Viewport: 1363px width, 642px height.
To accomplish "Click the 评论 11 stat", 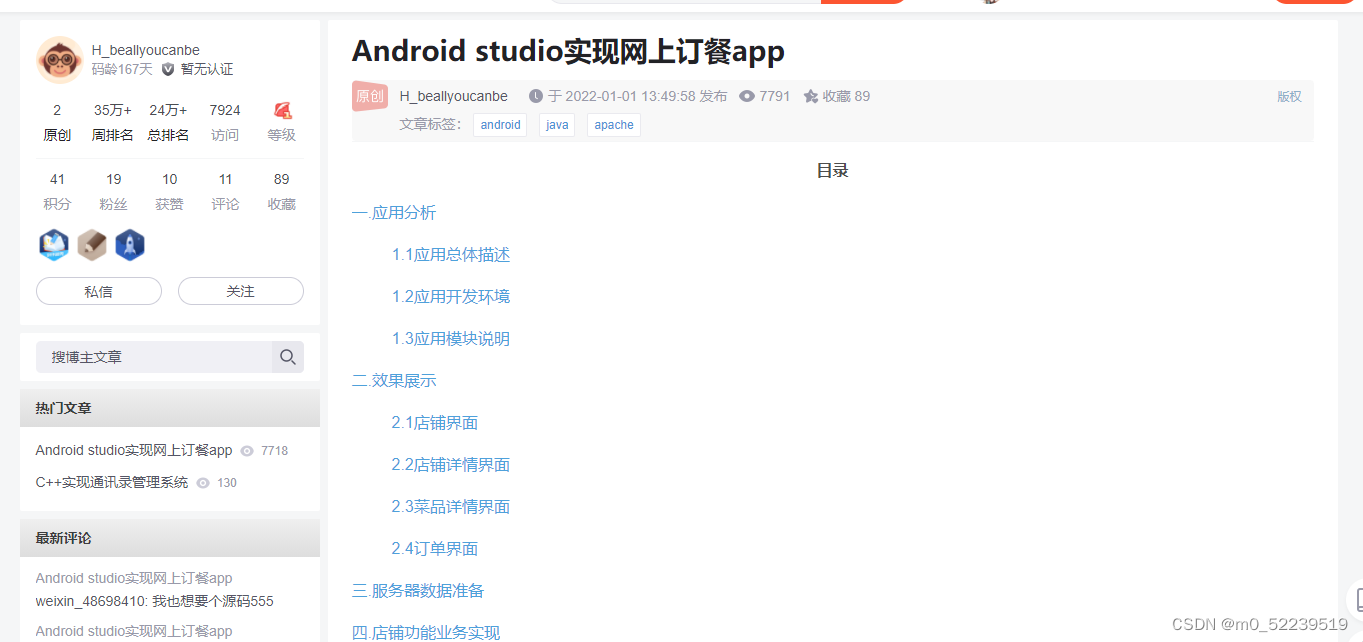I will pyautogui.click(x=225, y=191).
